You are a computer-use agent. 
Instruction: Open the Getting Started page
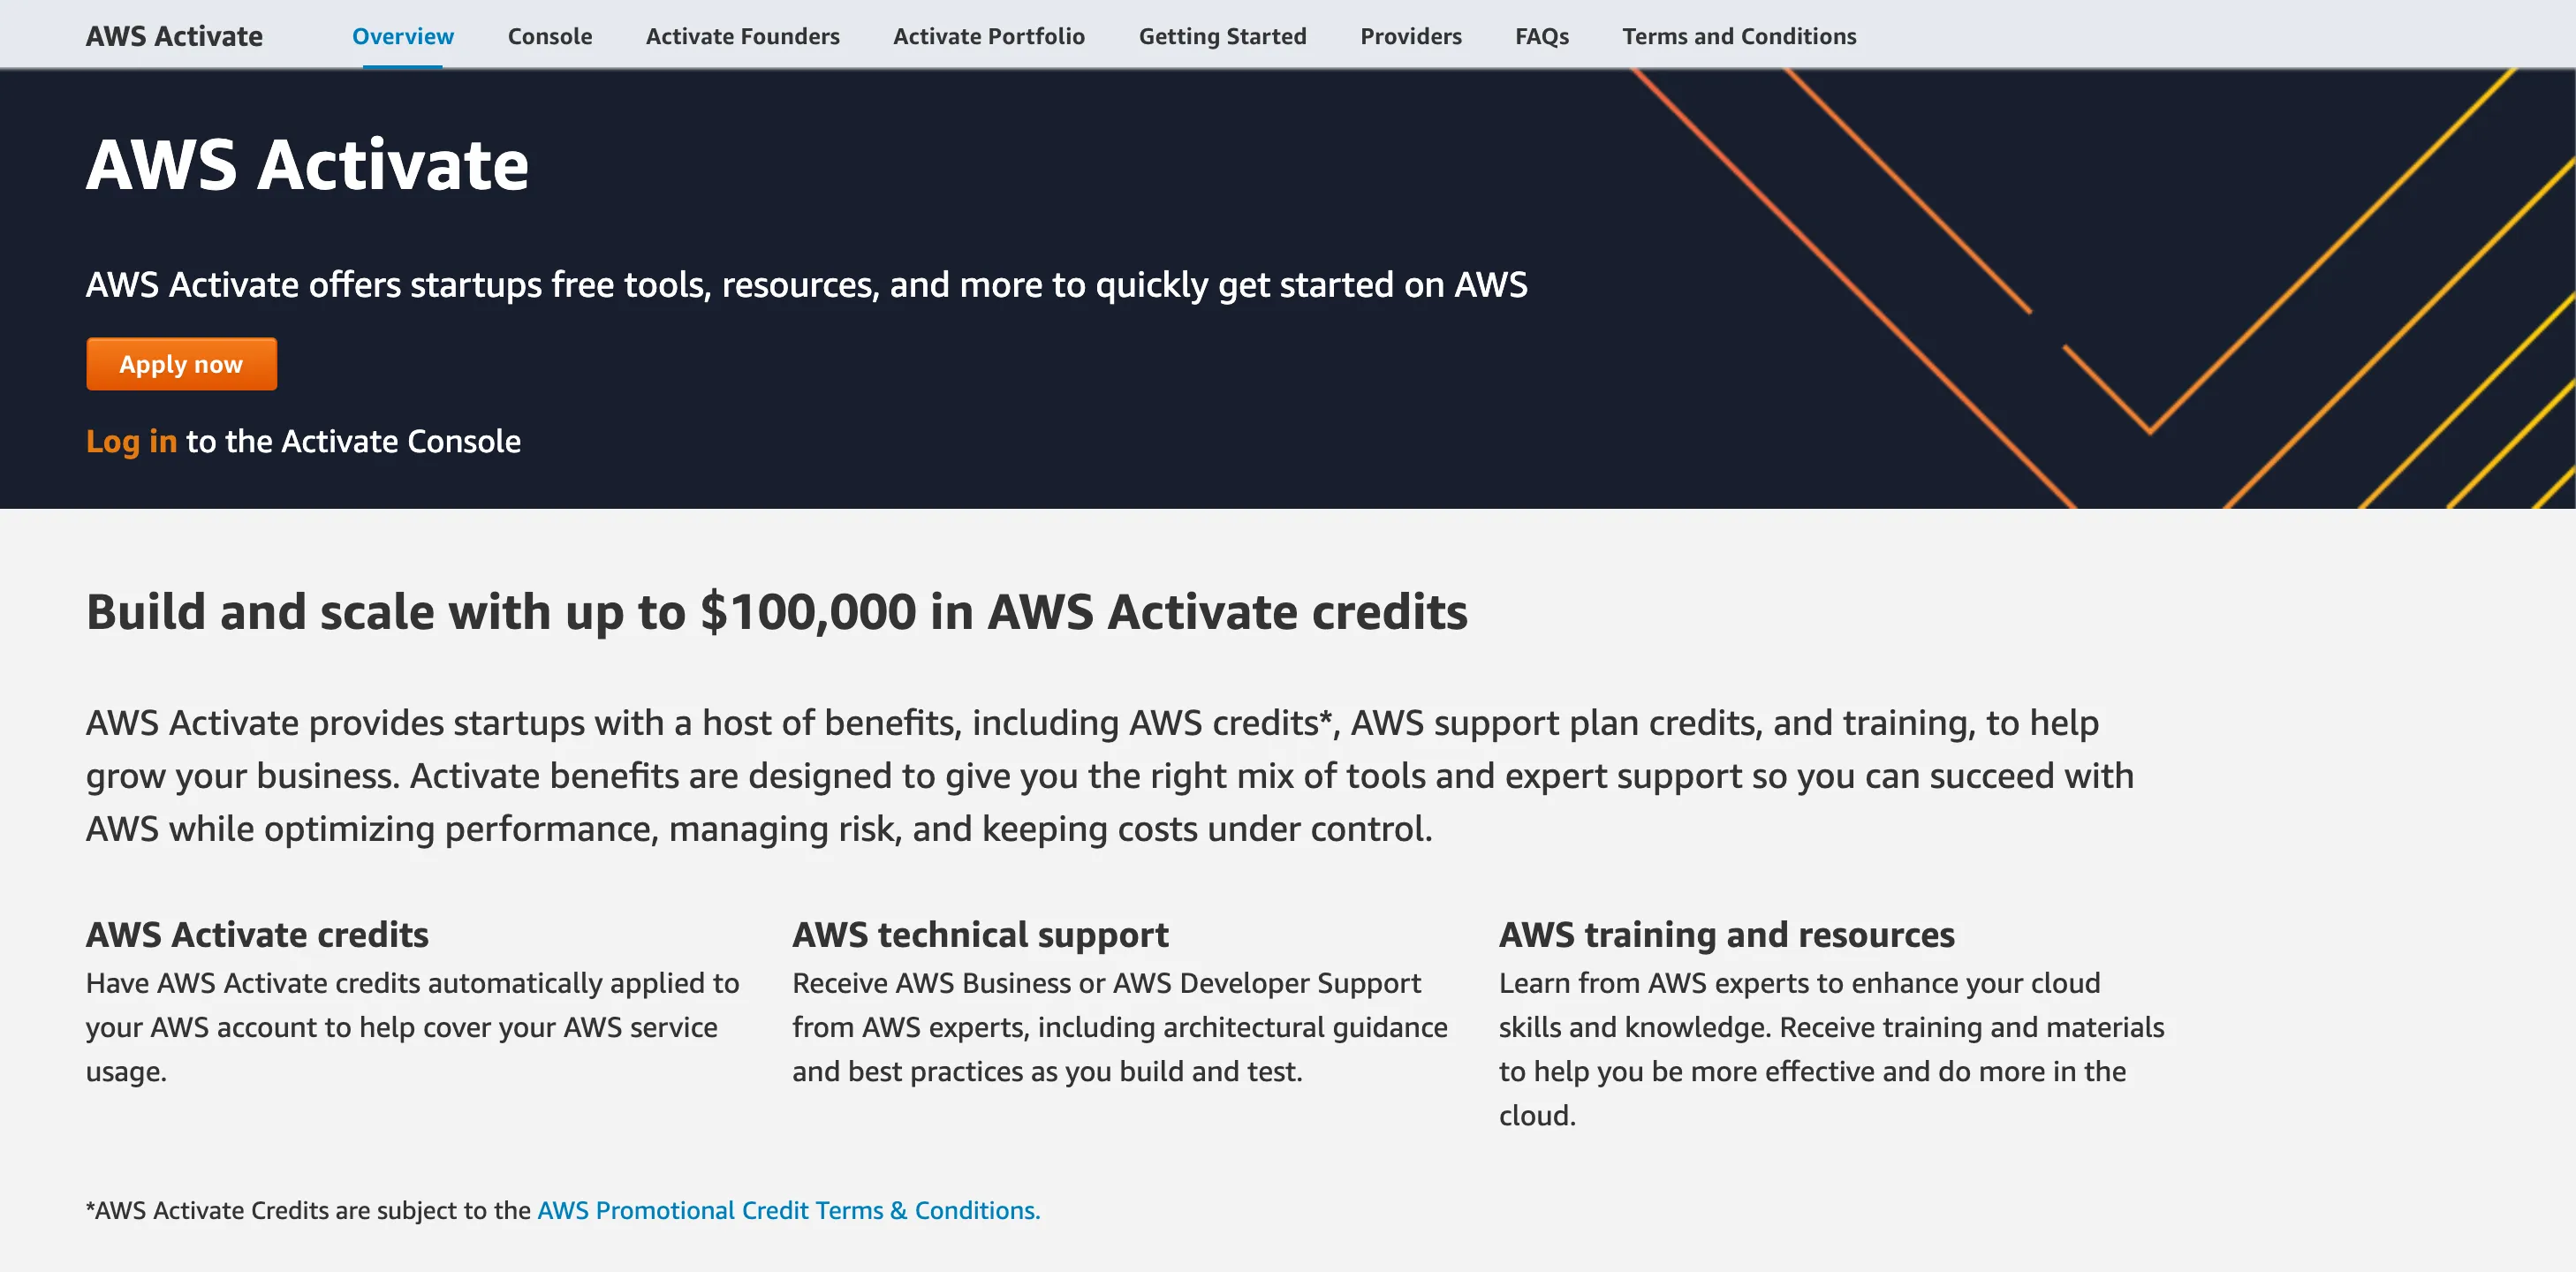tap(1222, 35)
